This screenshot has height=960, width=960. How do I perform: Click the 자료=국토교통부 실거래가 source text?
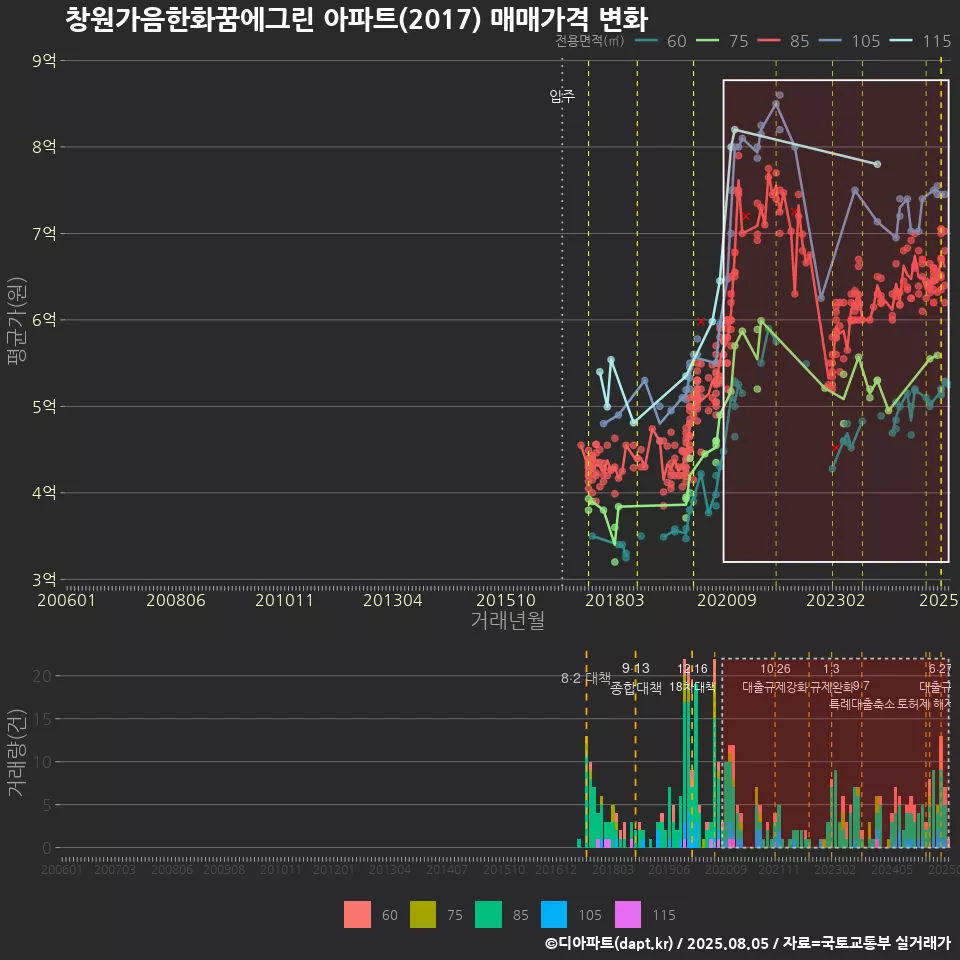point(866,943)
